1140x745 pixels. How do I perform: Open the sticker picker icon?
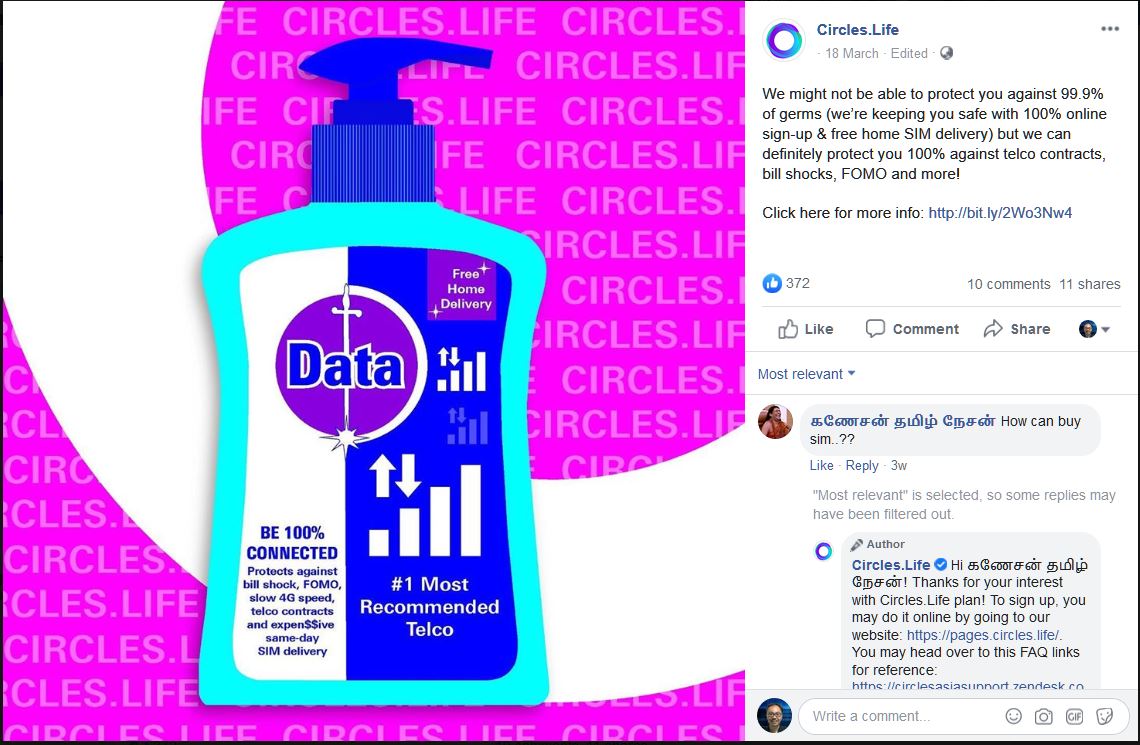(x=1104, y=717)
